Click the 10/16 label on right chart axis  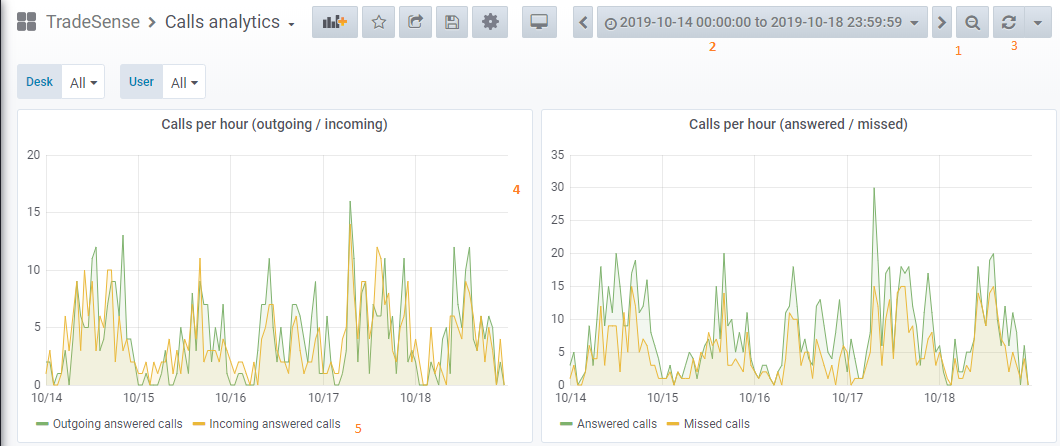(x=754, y=397)
